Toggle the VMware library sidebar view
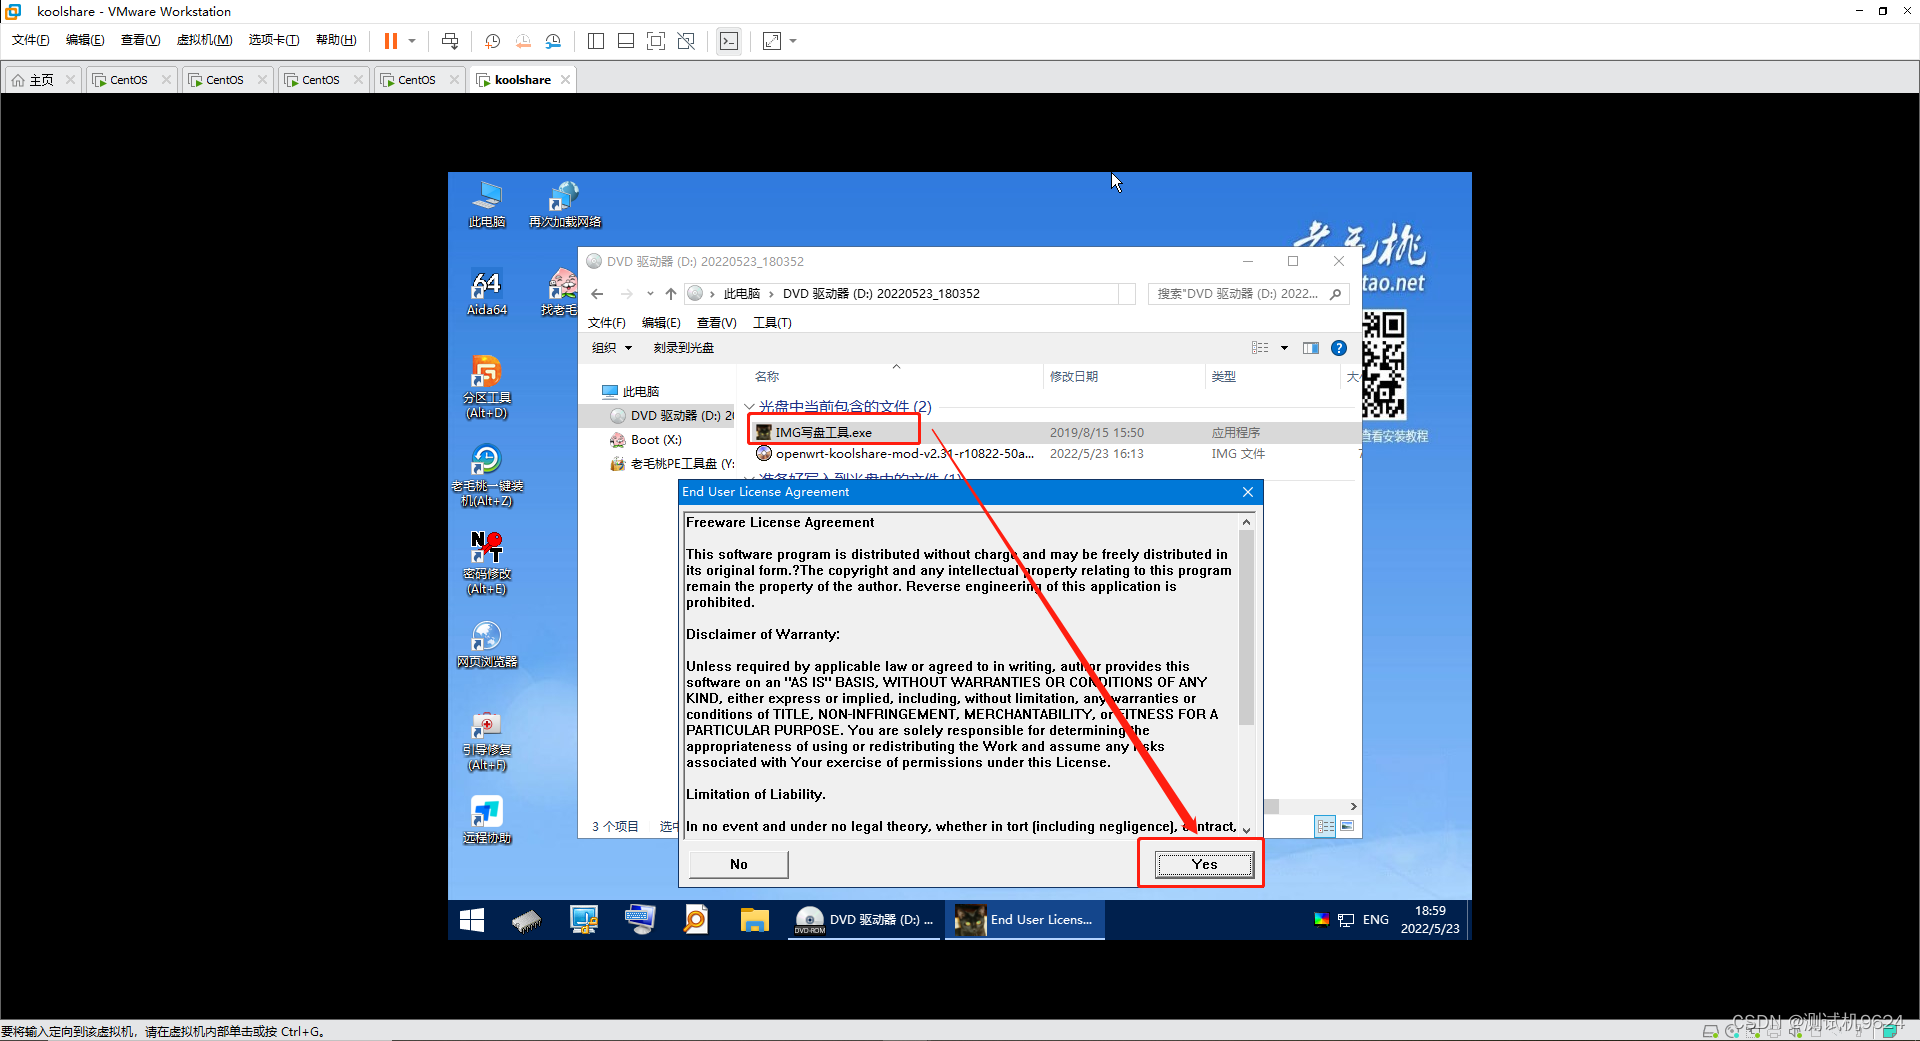This screenshot has width=1920, height=1041. tap(596, 41)
